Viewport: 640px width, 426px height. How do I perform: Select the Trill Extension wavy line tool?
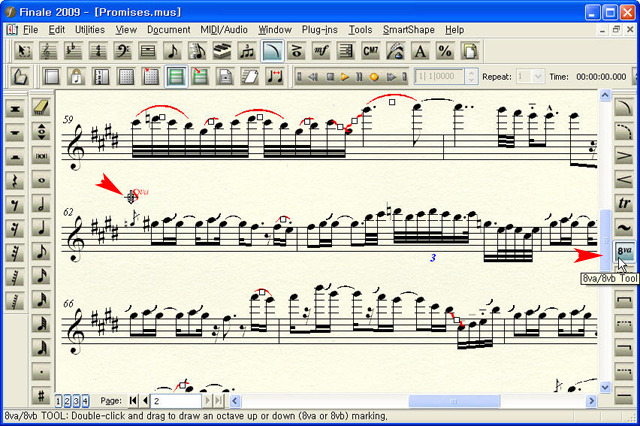[624, 228]
